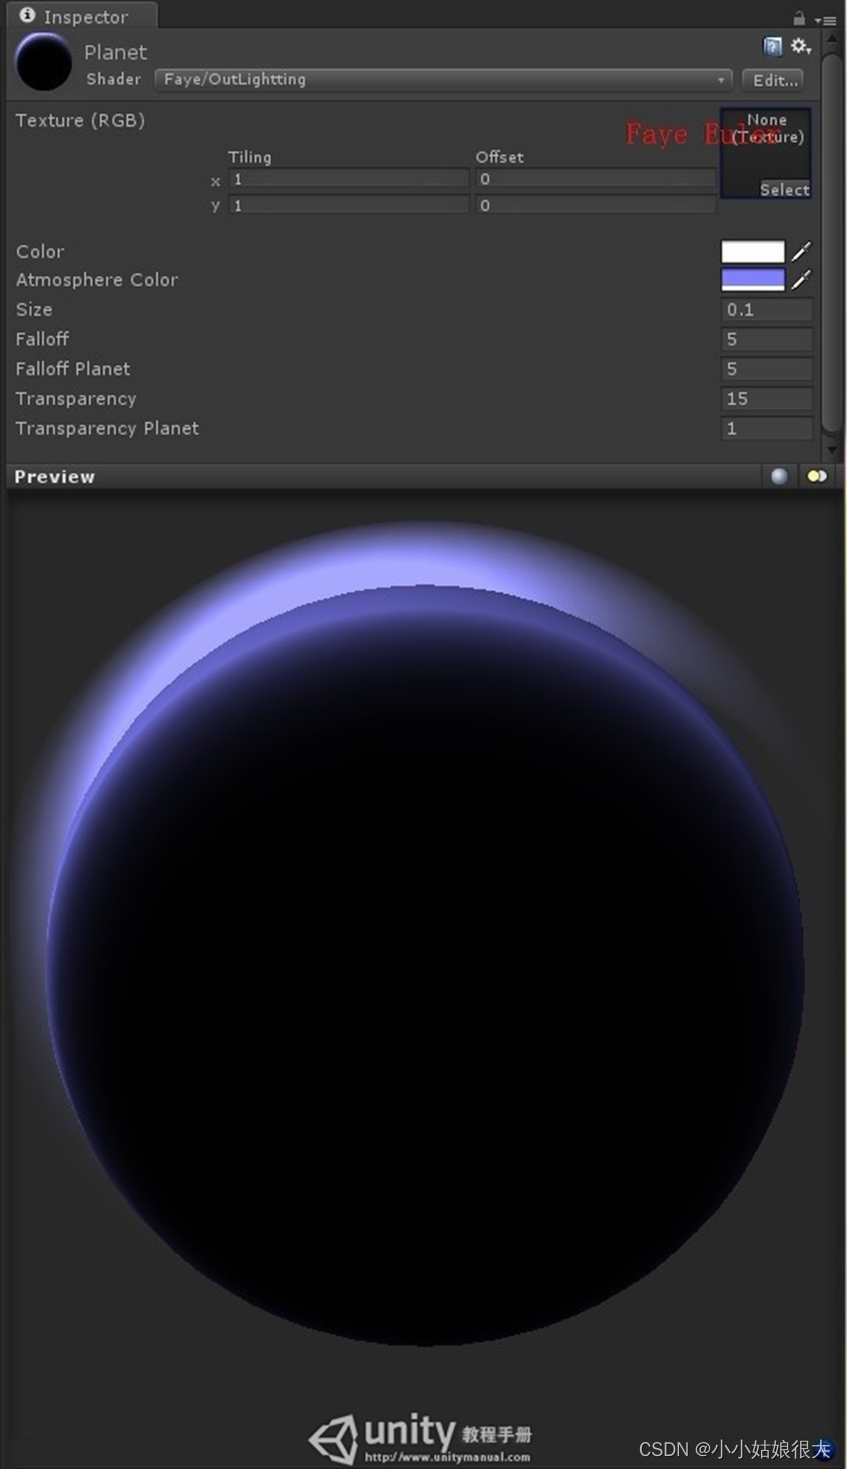Click the dropdown arrow beside the hamburger menu

(818, 20)
